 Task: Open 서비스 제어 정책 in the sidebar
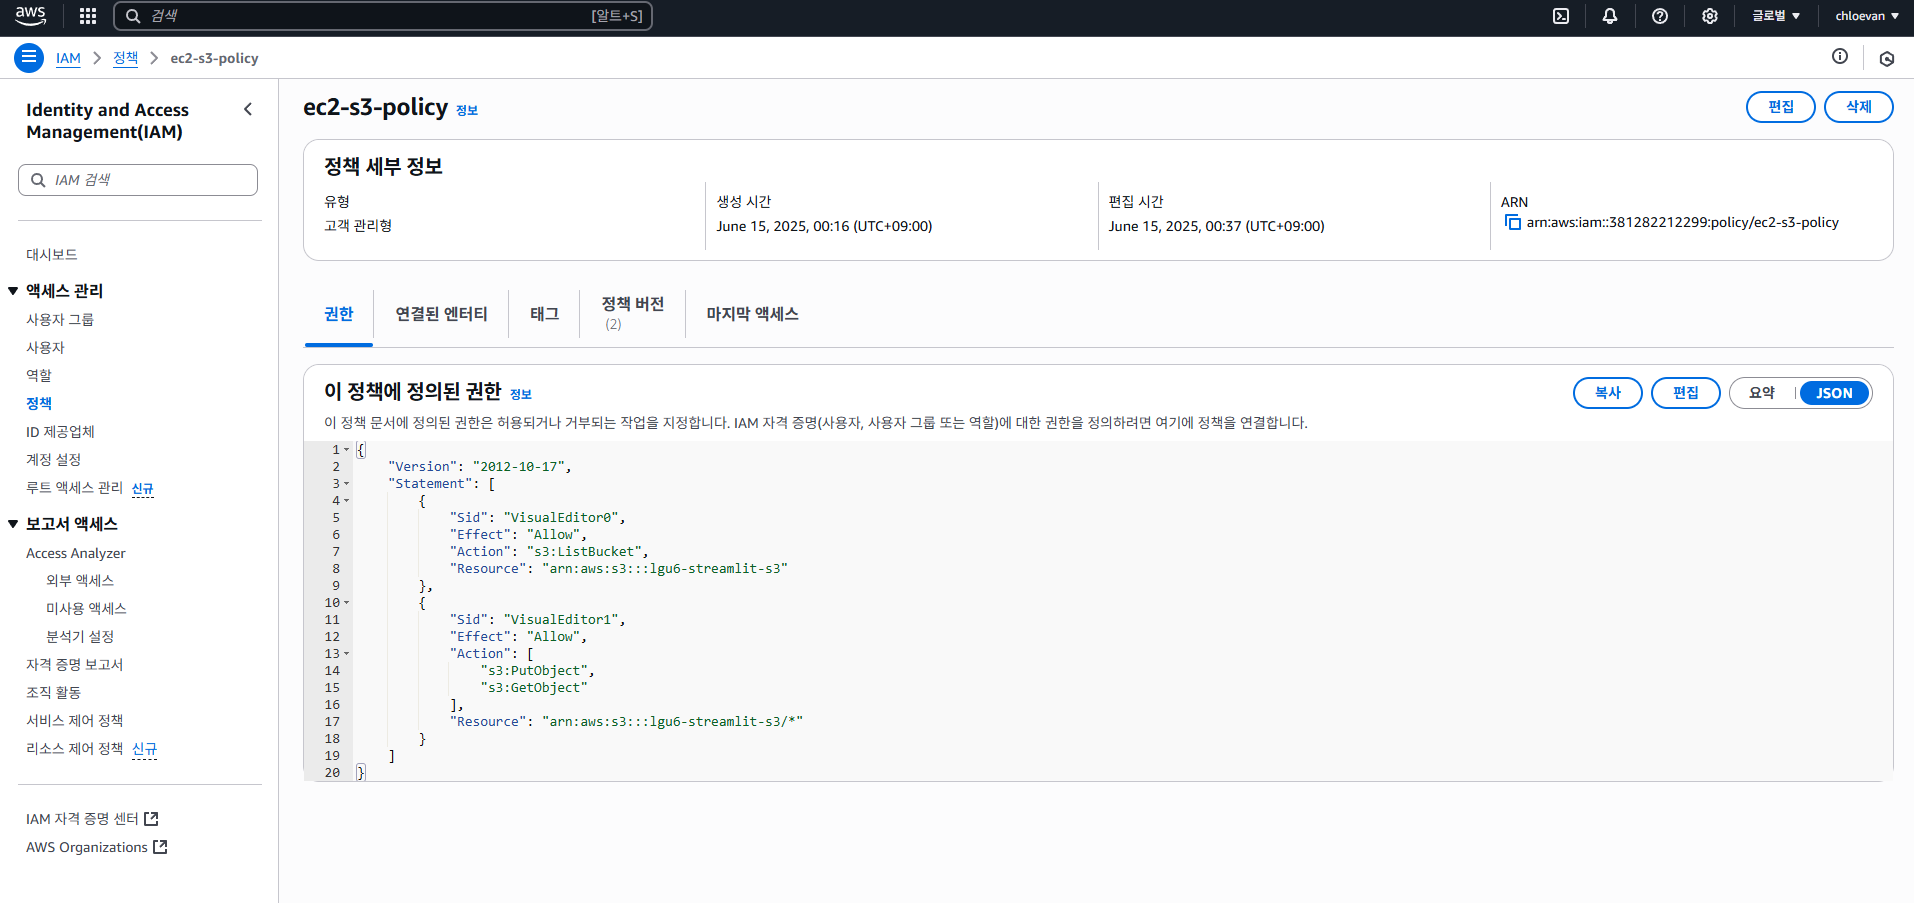click(x=75, y=721)
